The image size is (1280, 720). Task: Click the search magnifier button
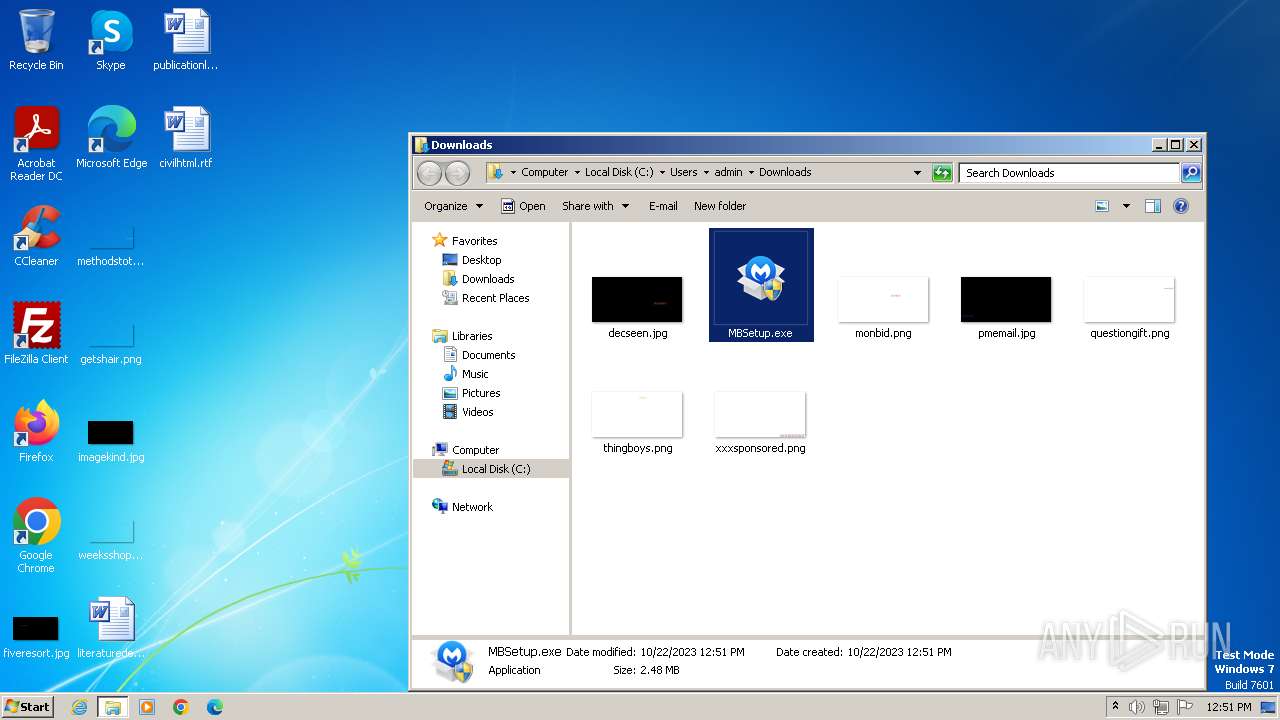click(1190, 173)
